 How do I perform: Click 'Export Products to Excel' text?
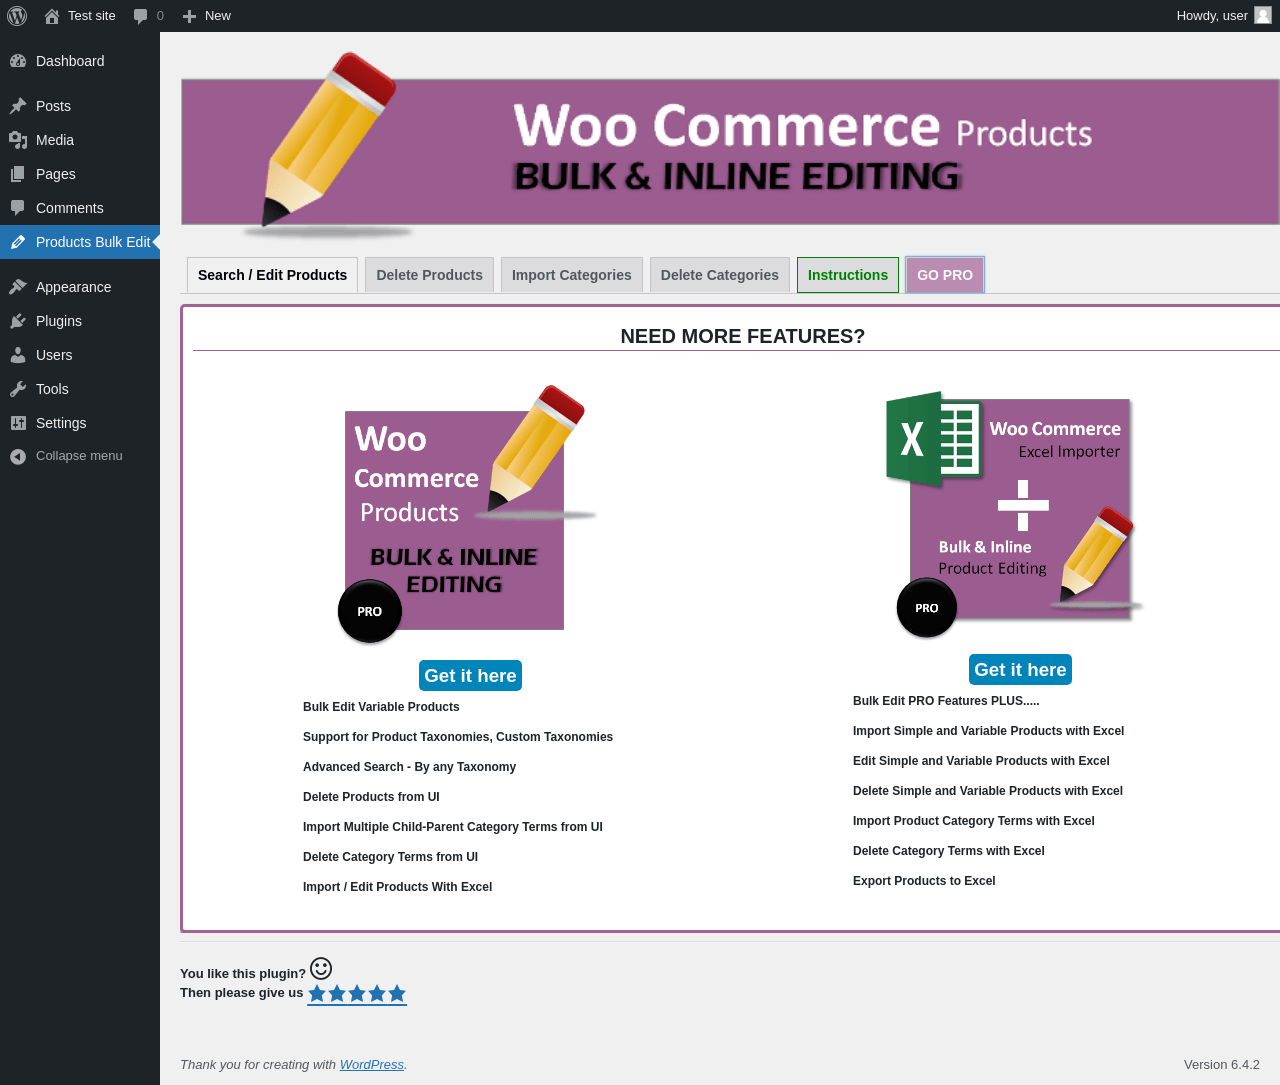[924, 881]
